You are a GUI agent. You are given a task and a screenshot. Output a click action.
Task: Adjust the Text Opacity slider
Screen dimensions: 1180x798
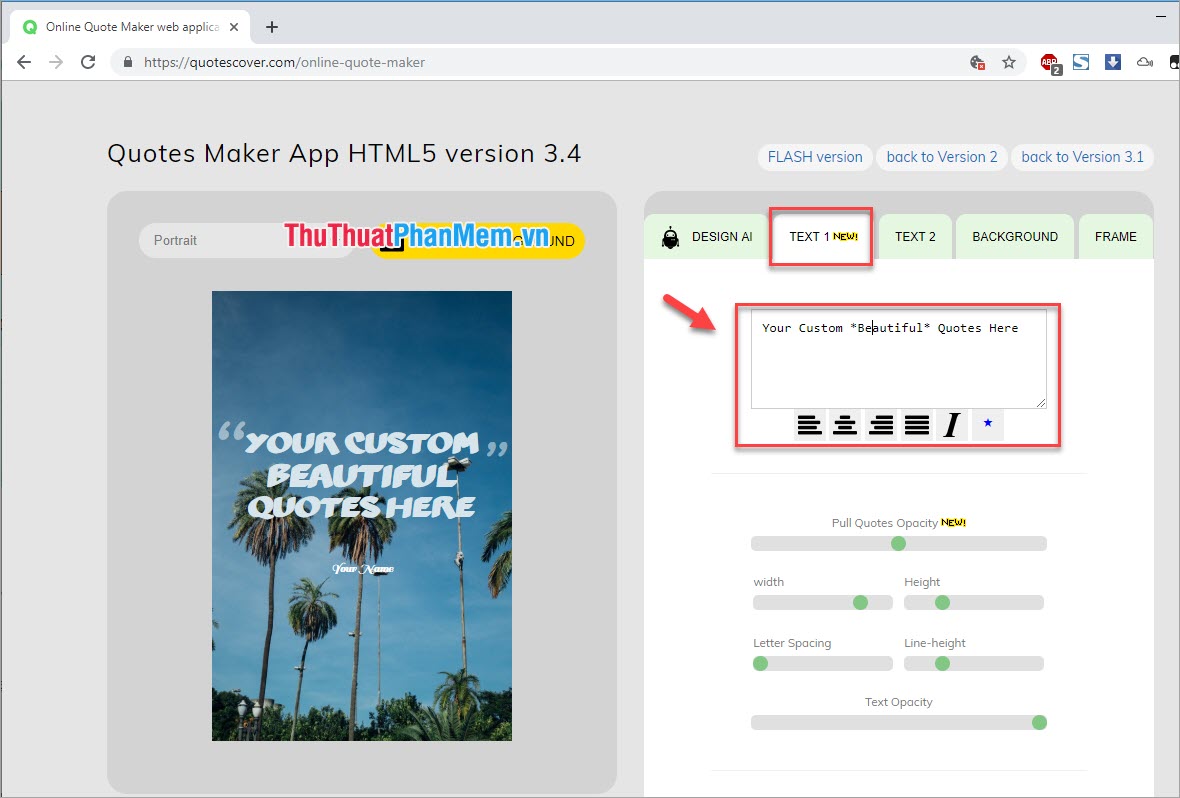(x=1038, y=722)
